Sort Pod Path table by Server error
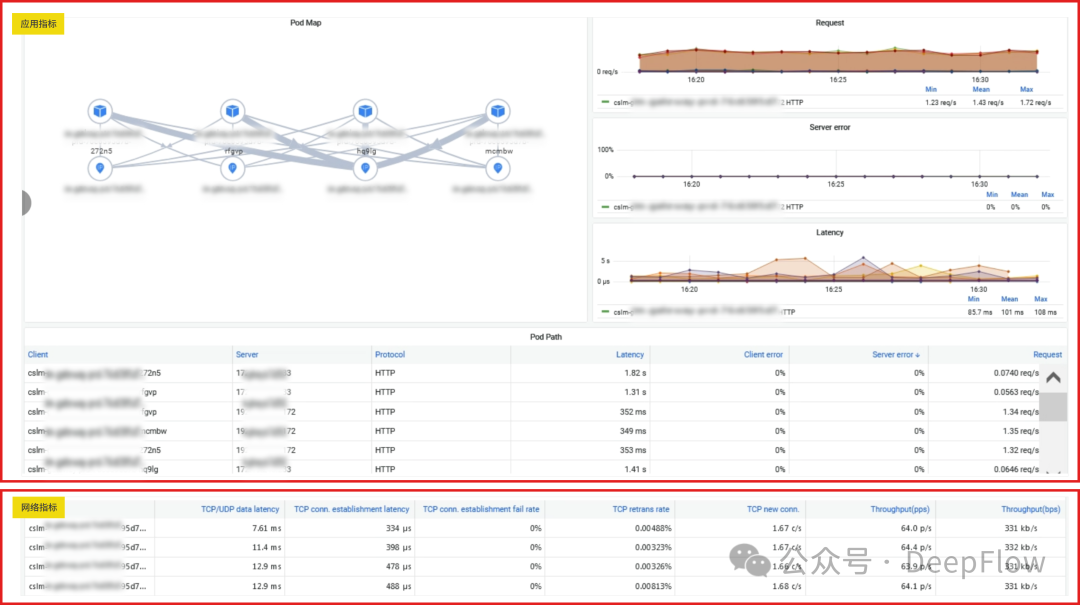This screenshot has height=605, width=1080. click(896, 354)
